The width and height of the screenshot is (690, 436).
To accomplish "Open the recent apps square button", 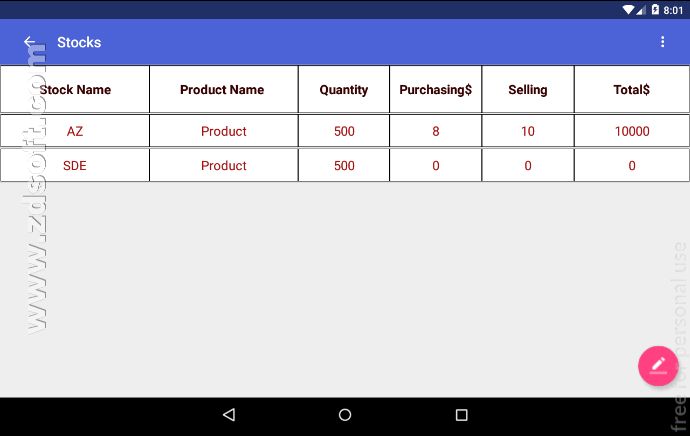I will 461,414.
